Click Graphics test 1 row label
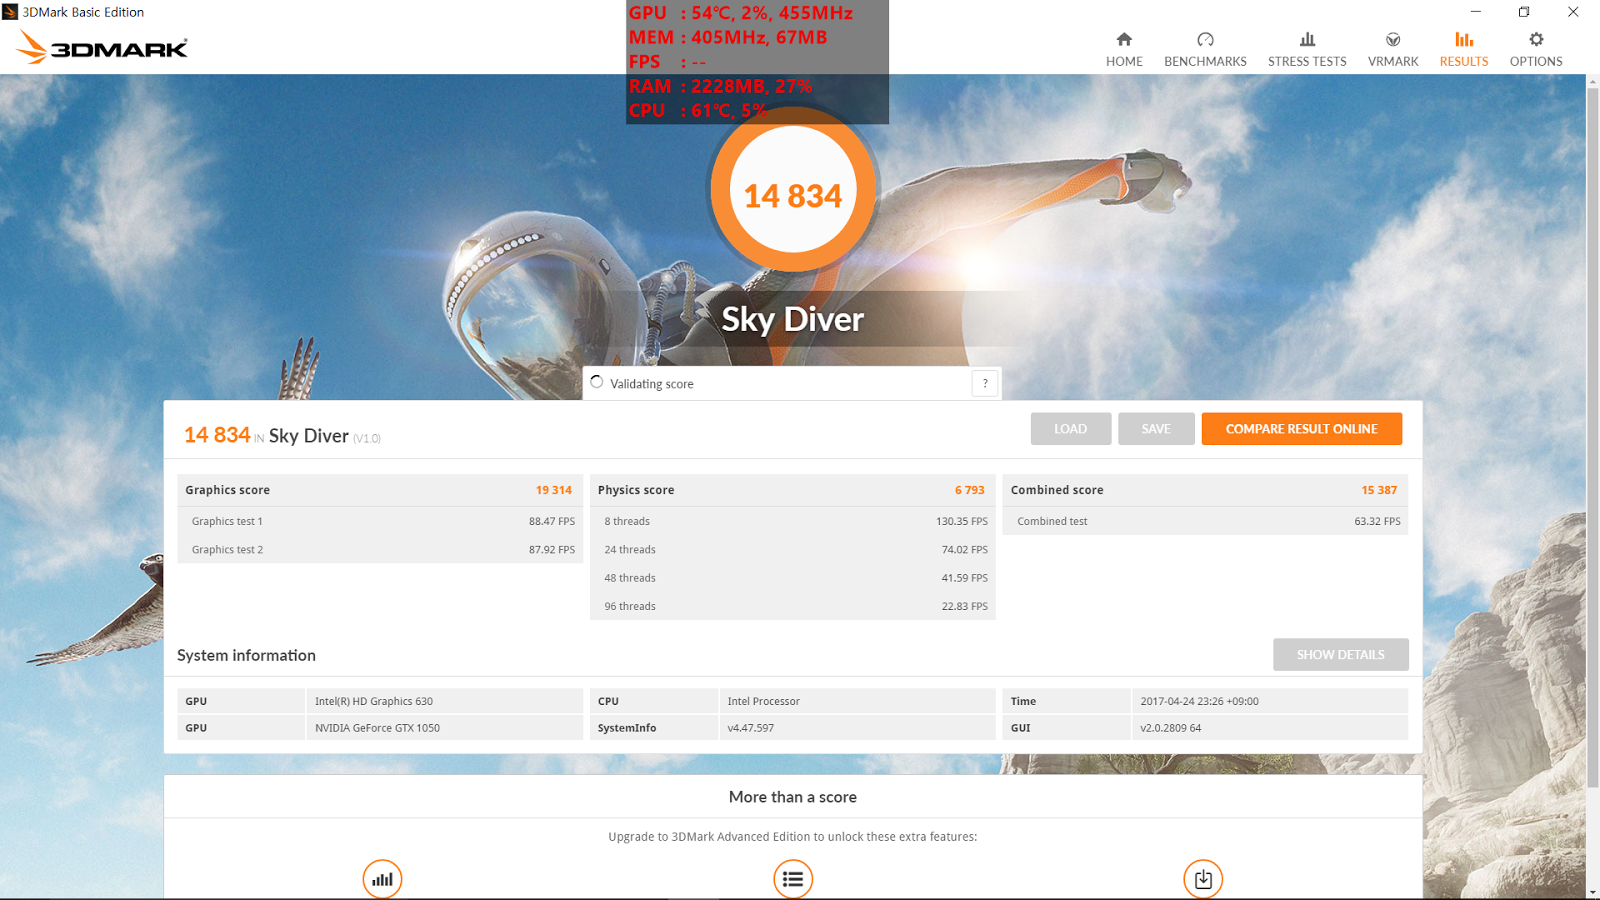The width and height of the screenshot is (1600, 900). [x=227, y=521]
